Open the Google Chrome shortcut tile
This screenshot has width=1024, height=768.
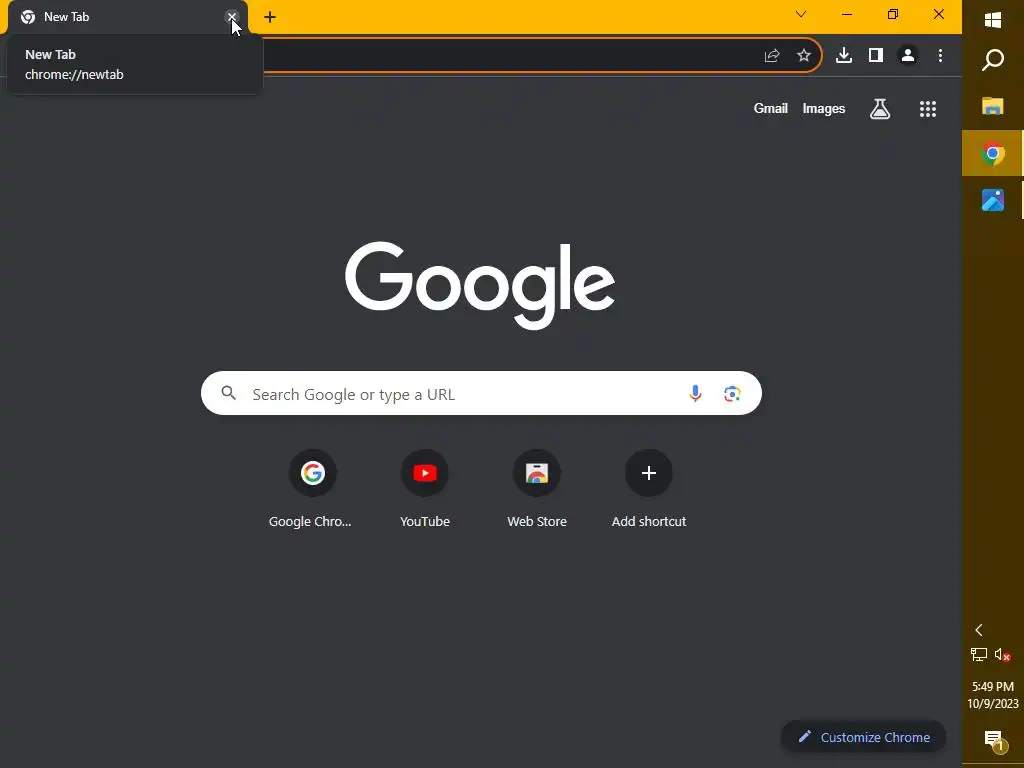(x=312, y=488)
